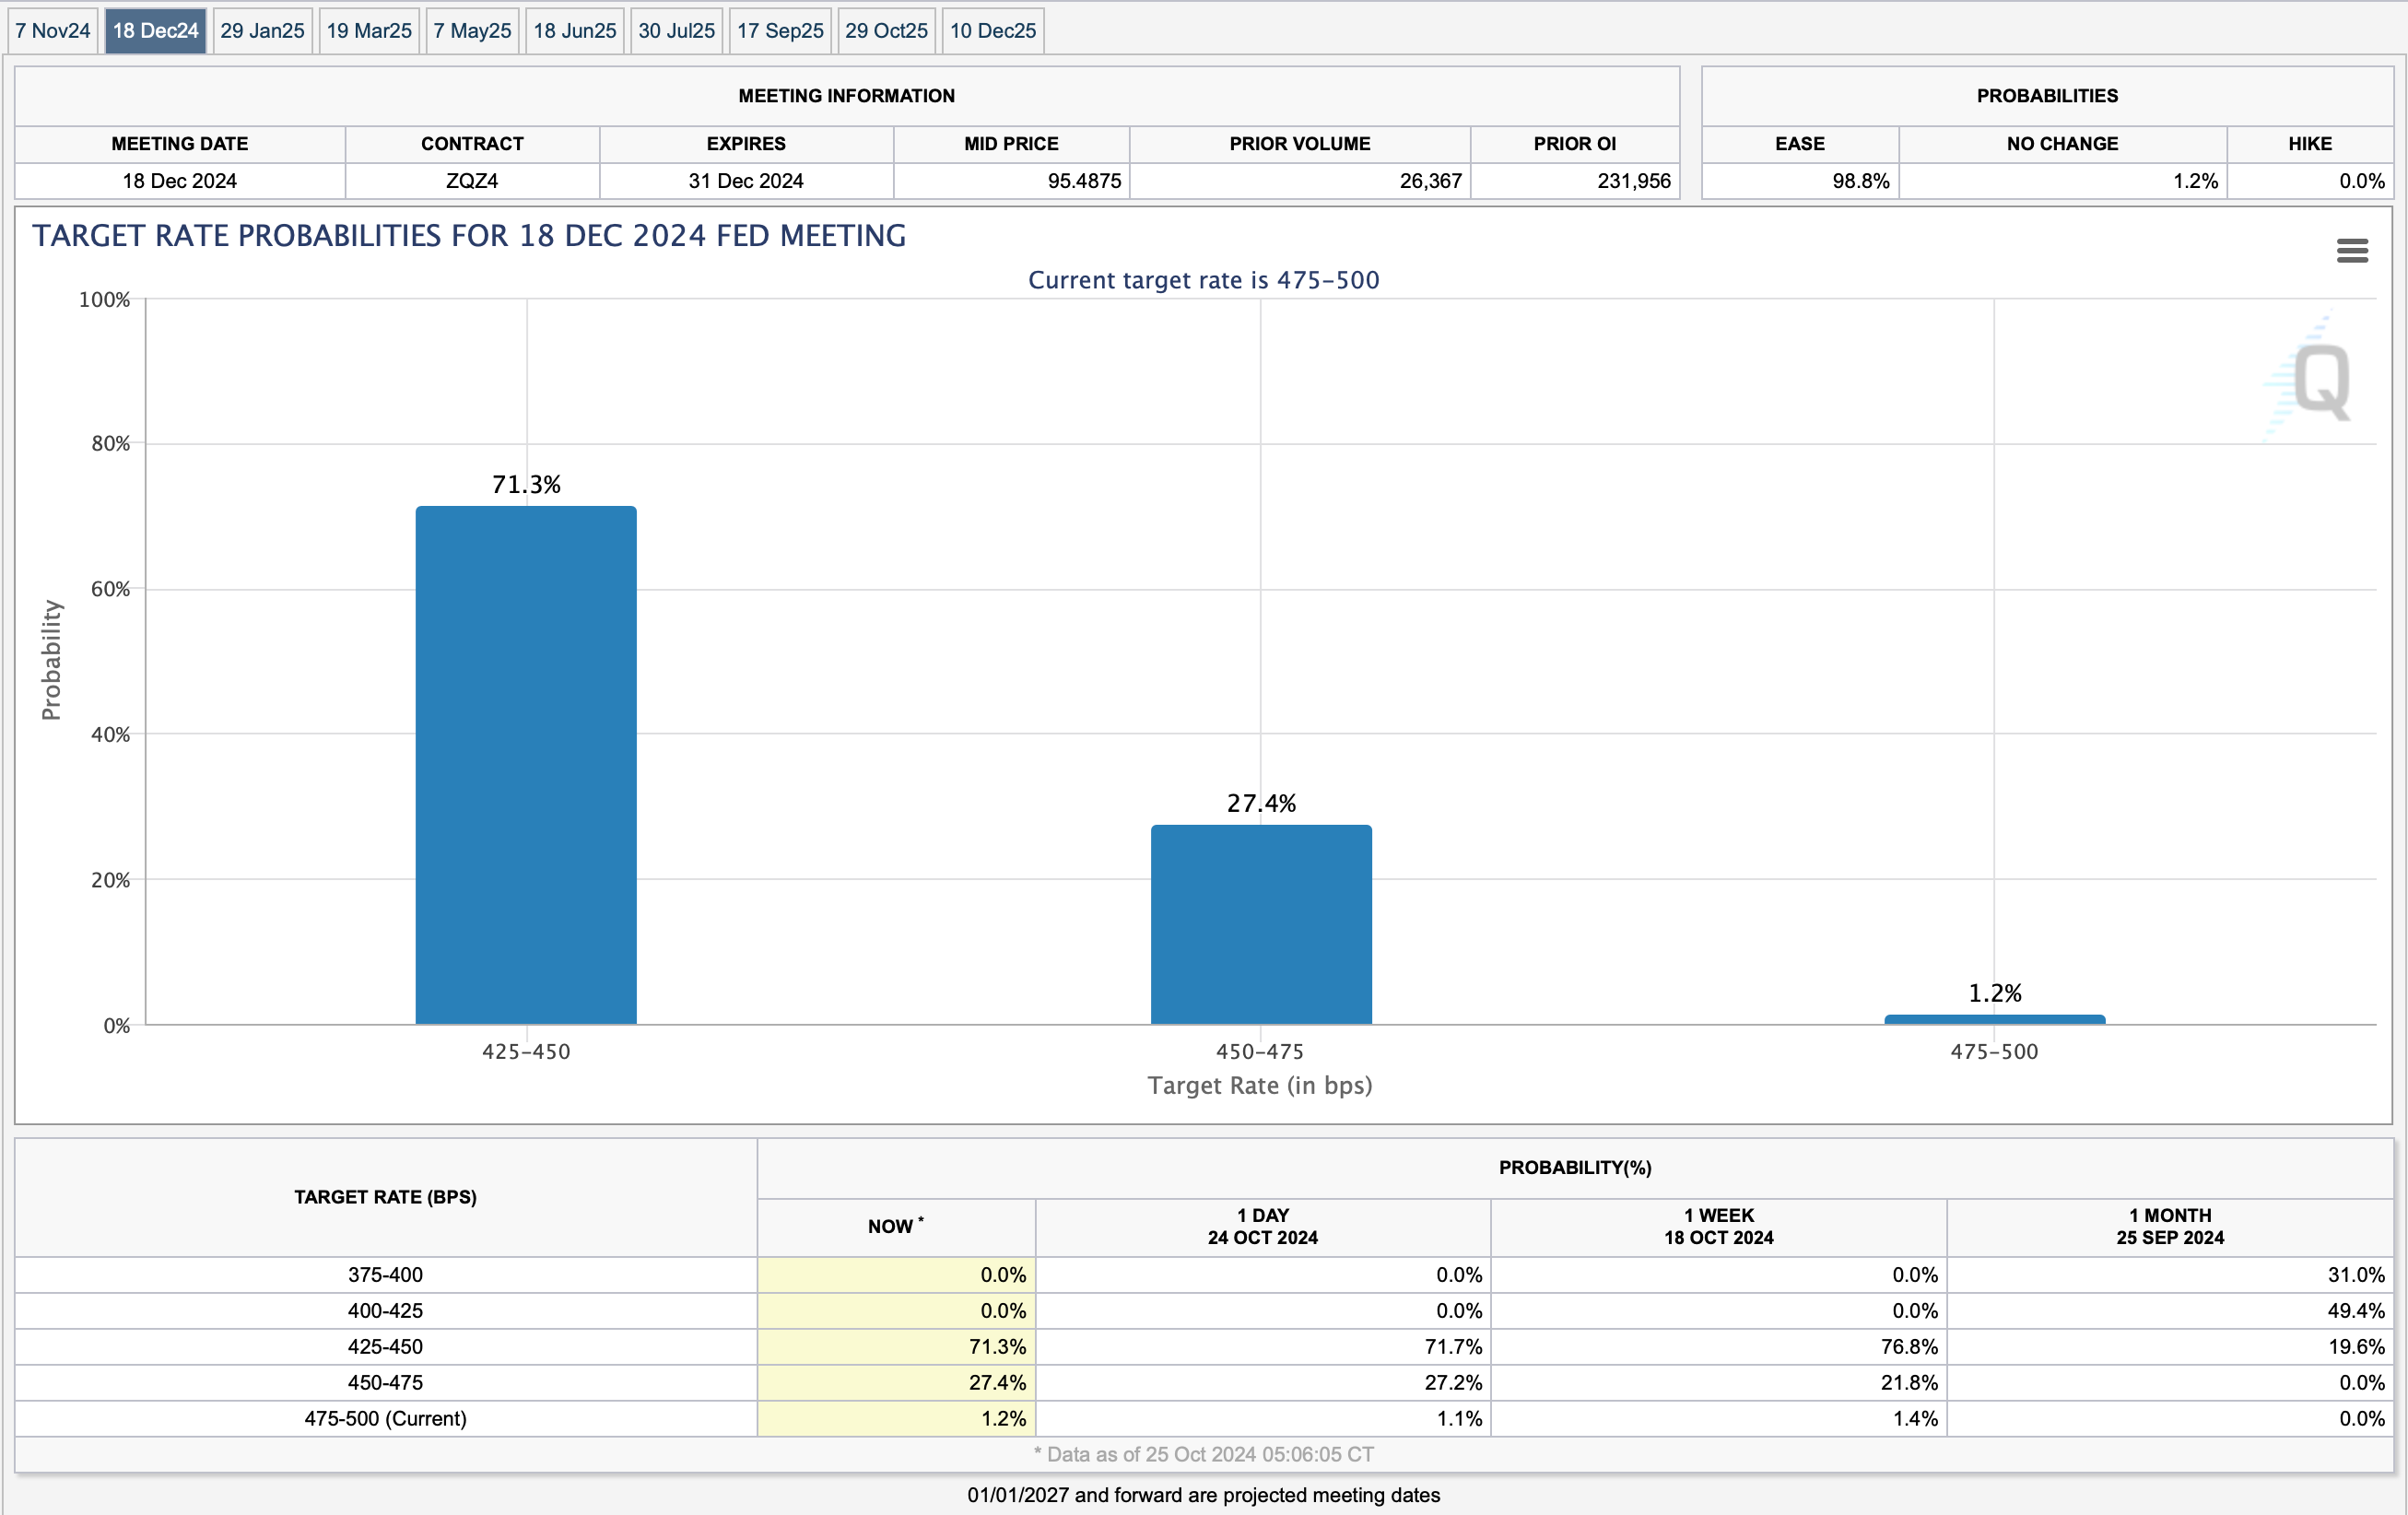Click the 425-450 bar at 71.3%
Image resolution: width=2408 pixels, height=1515 pixels.
526,765
